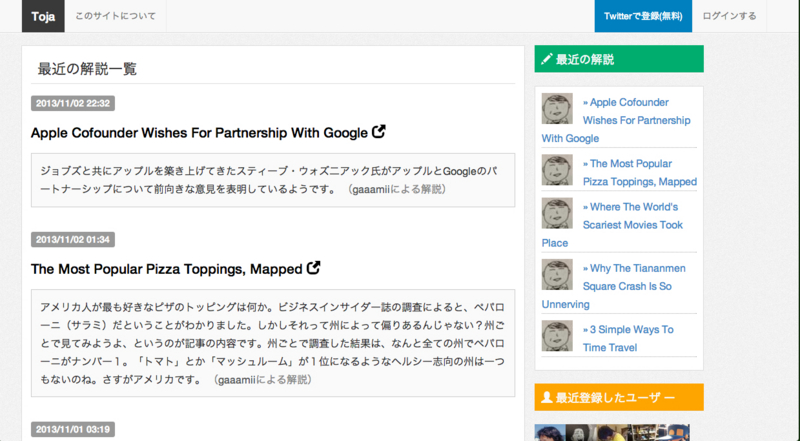Click date badge 2013/11/02 01:34
This screenshot has height=441, width=800.
click(73, 239)
